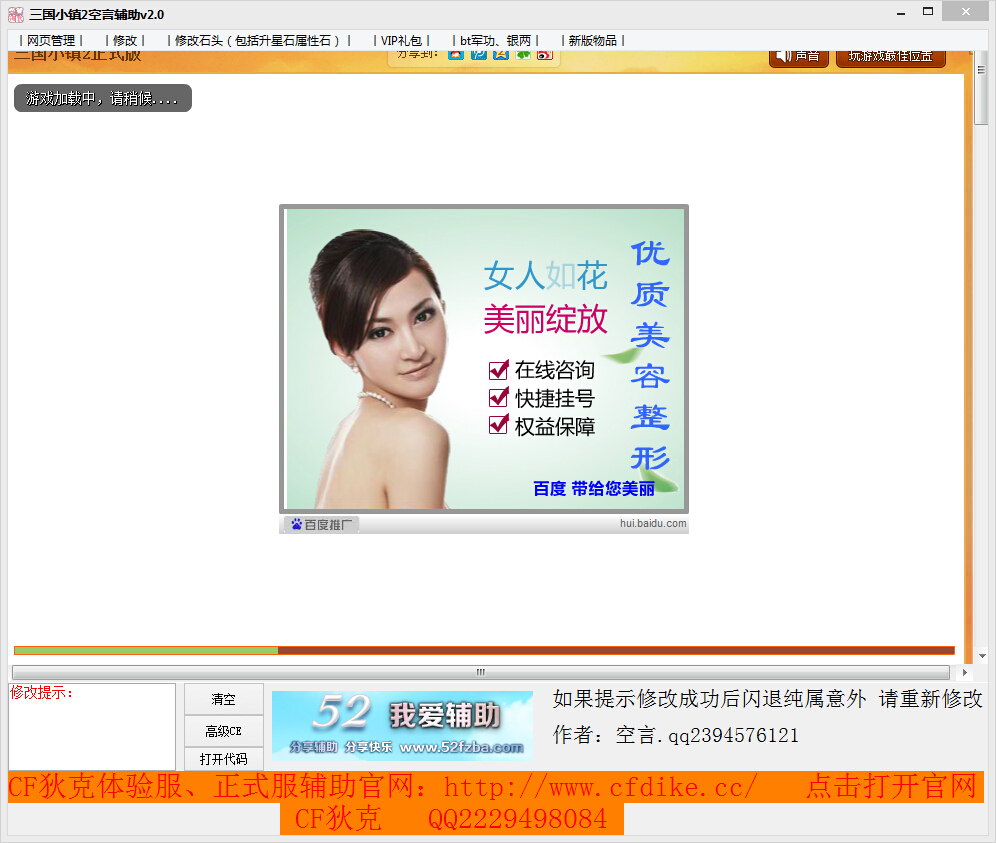Click the vertical scrollbar thumb
This screenshot has height=843, width=996.
point(981,88)
